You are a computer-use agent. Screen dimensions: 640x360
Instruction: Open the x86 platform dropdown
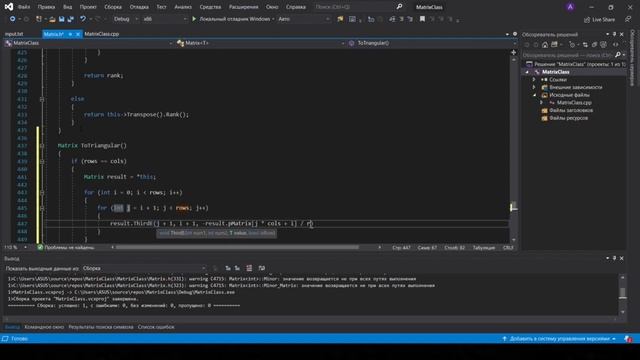tap(164, 19)
